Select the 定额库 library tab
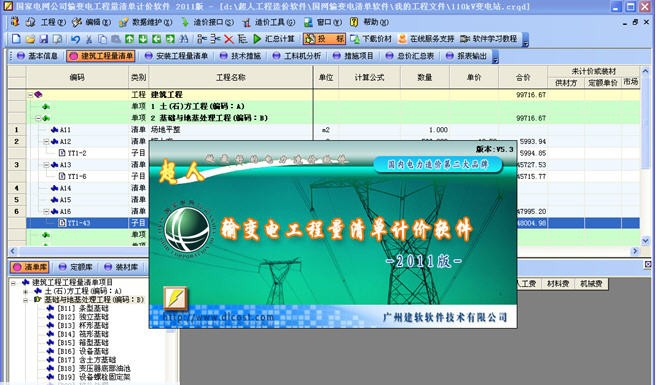656x385 pixels. [x=77, y=267]
